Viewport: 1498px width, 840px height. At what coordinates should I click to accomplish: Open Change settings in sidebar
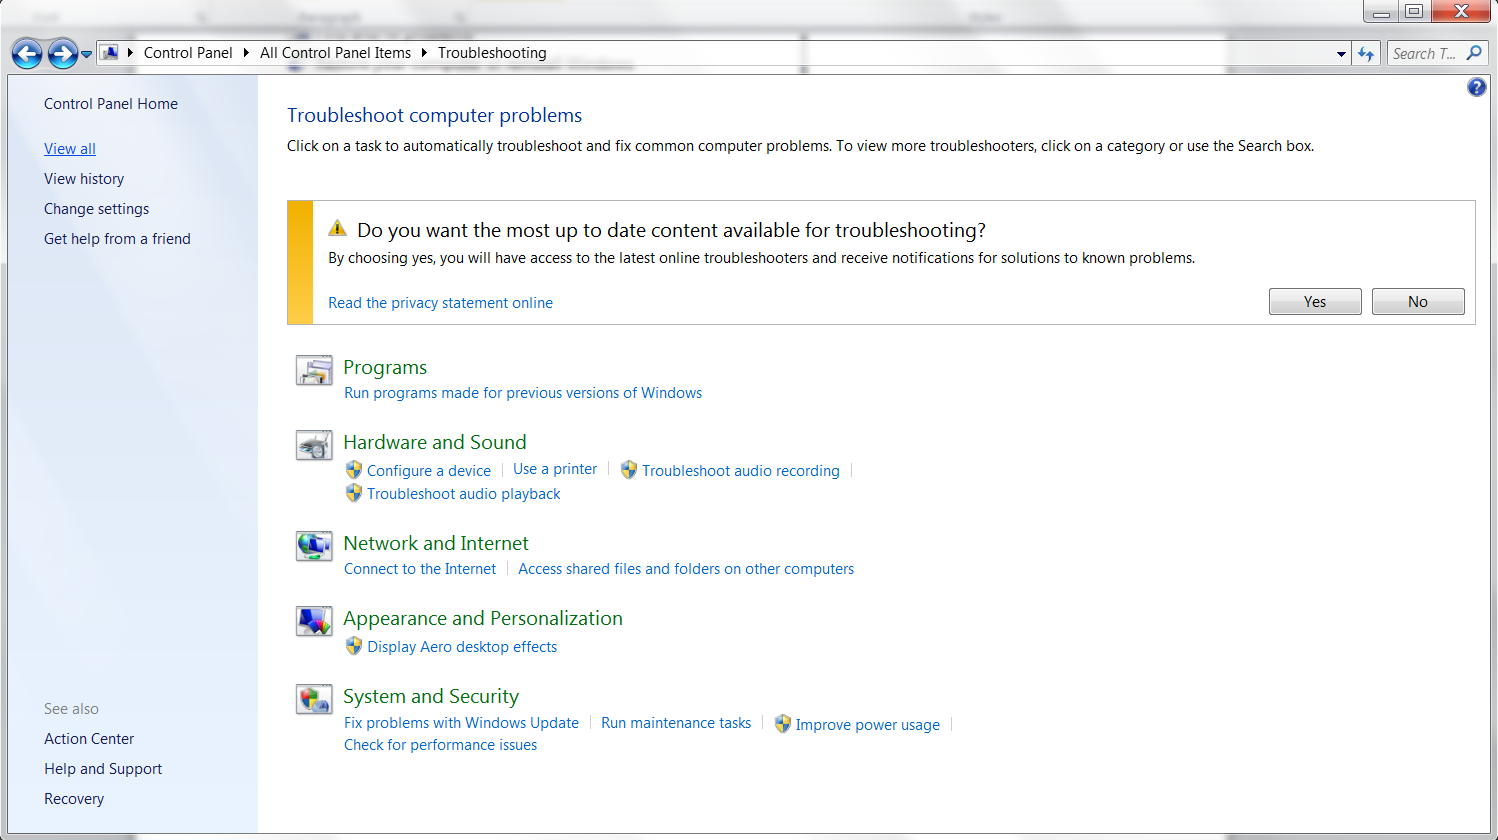pos(96,209)
